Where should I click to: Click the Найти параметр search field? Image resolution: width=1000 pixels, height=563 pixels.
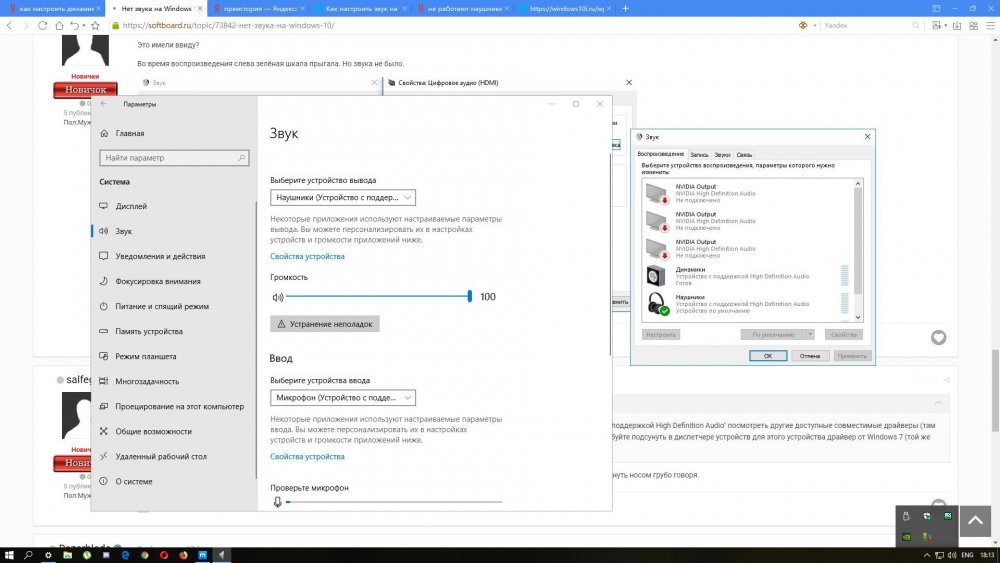174,158
